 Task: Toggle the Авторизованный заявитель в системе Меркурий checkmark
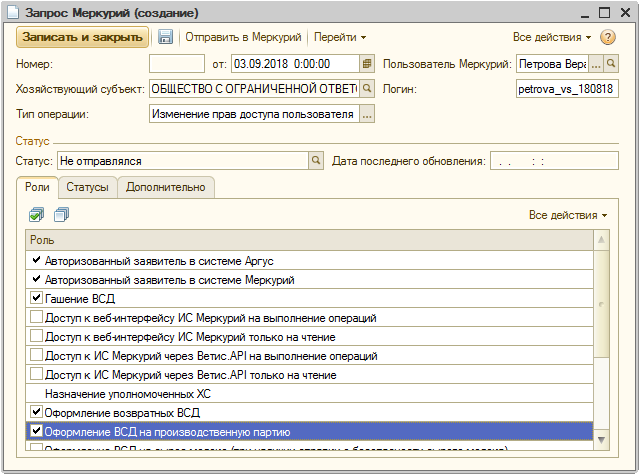pos(36,279)
